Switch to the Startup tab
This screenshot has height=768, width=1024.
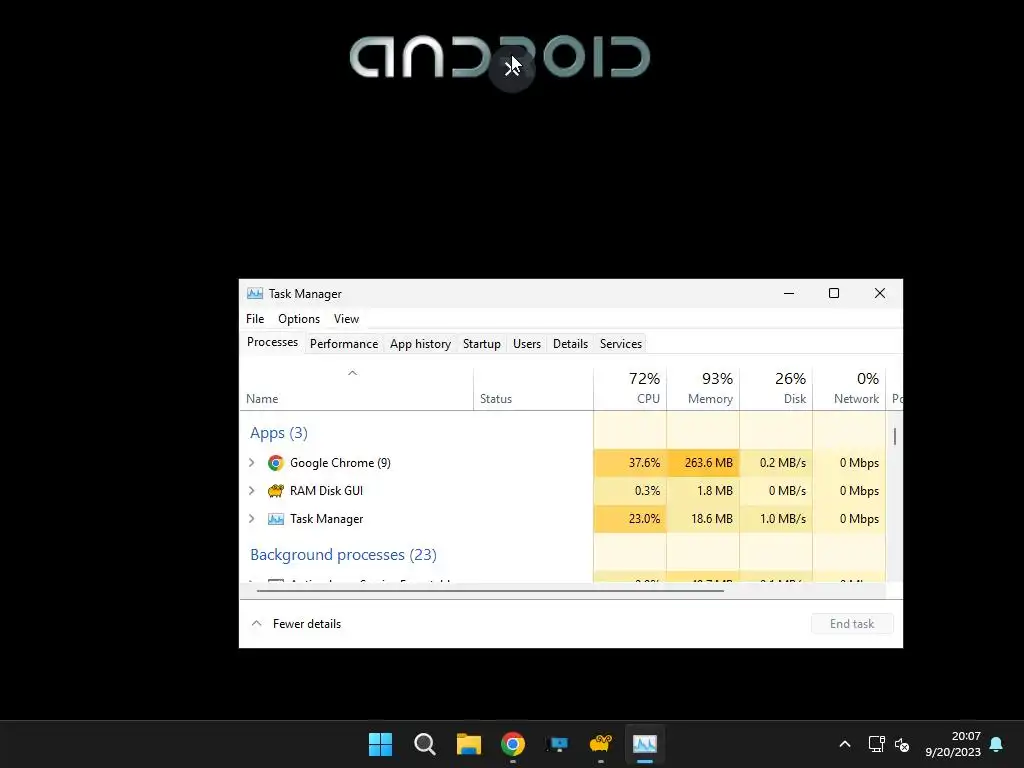tap(482, 344)
